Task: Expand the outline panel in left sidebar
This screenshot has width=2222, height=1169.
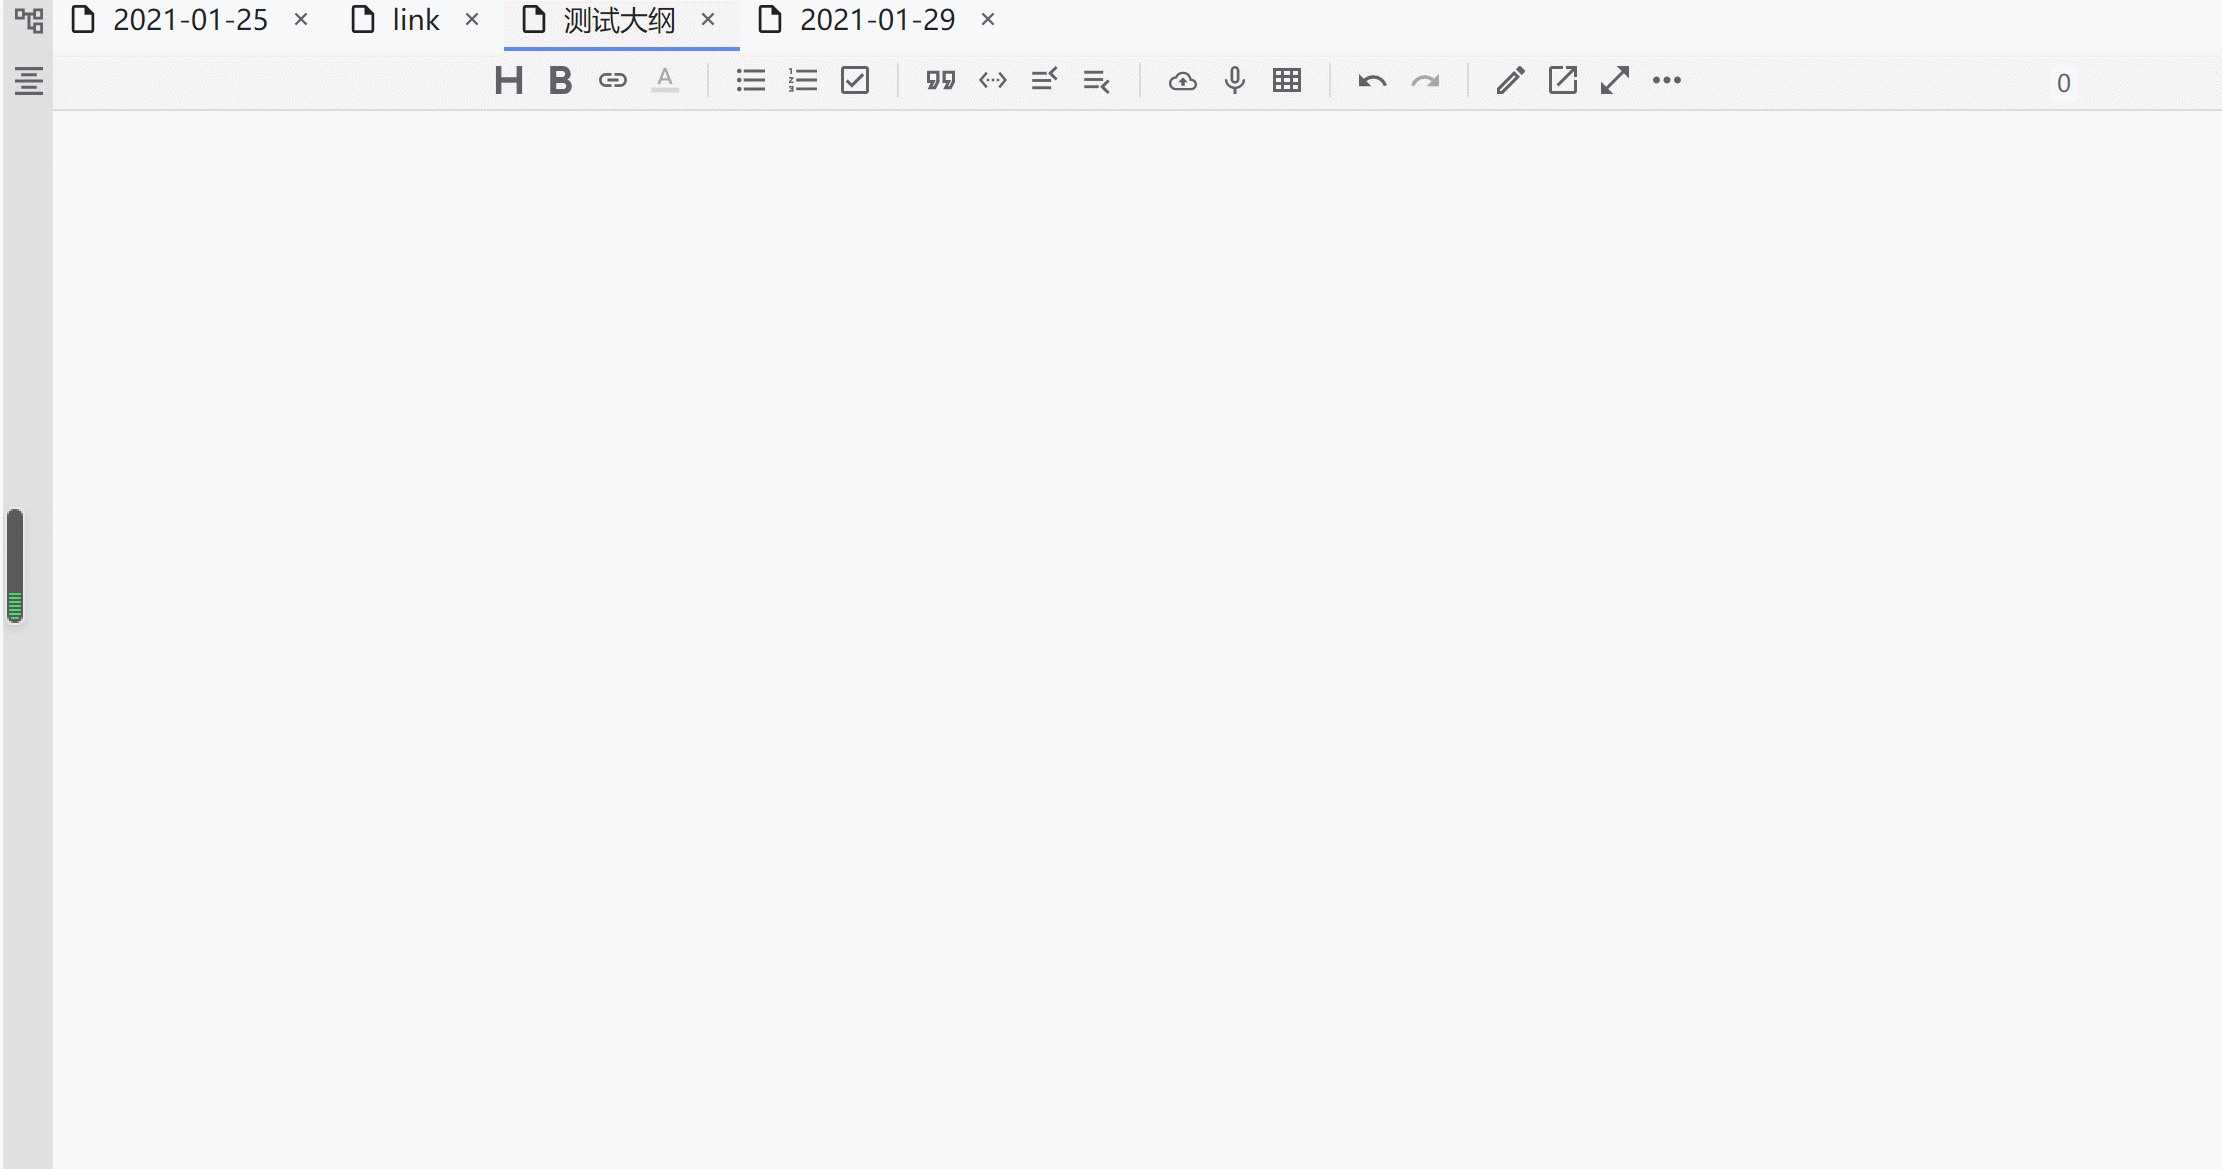Action: click(28, 81)
